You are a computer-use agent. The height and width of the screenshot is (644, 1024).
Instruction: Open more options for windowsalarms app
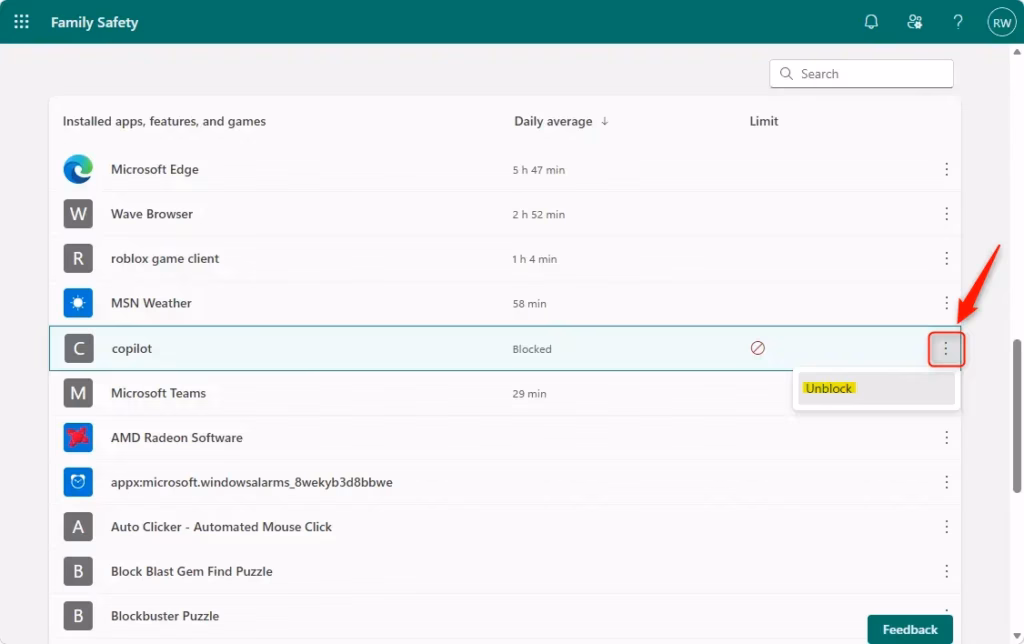[x=946, y=482]
